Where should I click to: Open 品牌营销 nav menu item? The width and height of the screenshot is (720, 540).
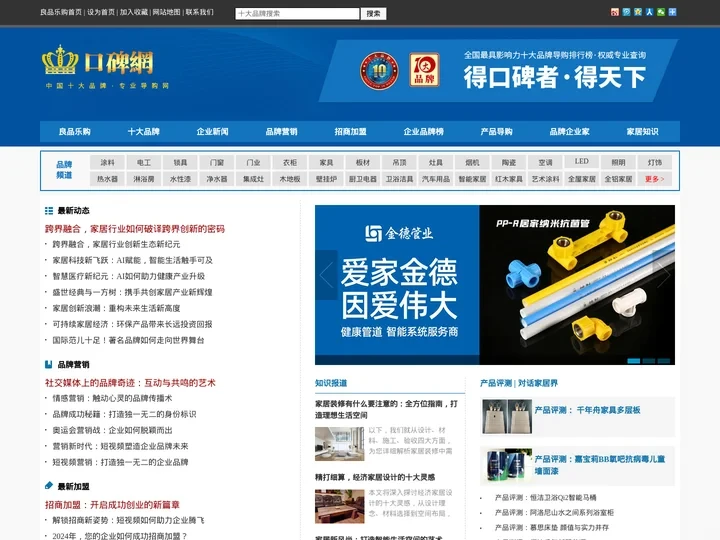point(281,132)
